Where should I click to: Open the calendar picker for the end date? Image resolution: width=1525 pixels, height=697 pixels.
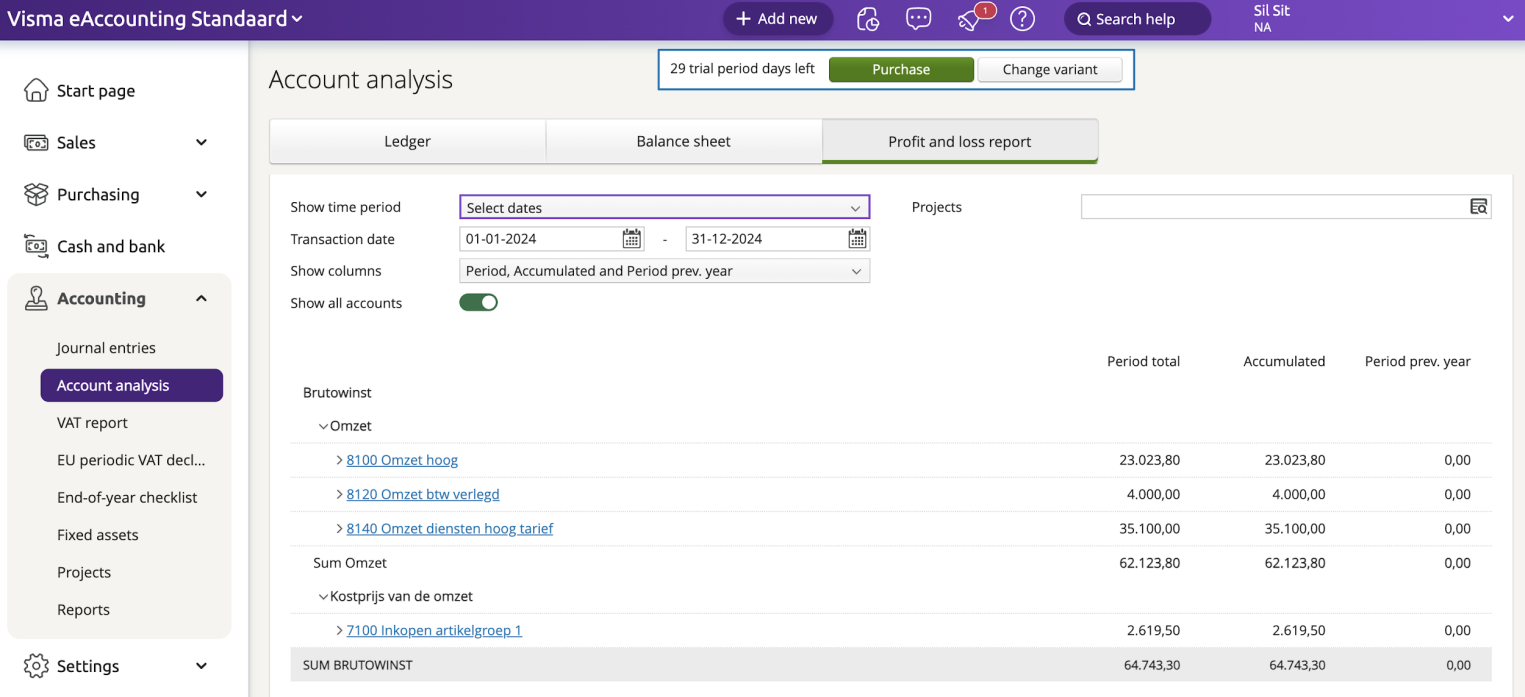pos(857,238)
